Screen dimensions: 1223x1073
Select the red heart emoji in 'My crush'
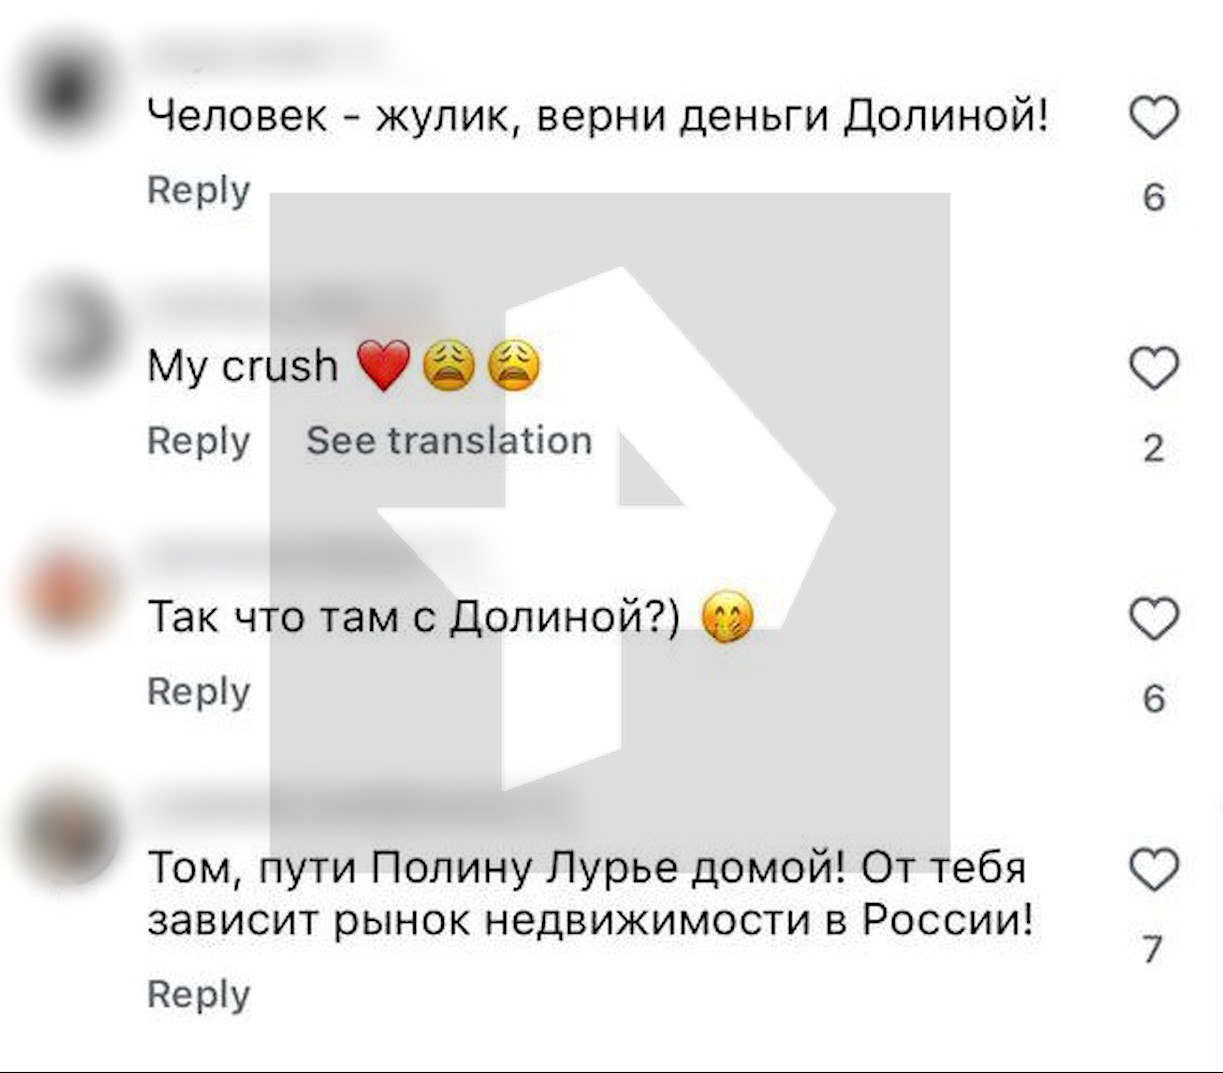[387, 365]
